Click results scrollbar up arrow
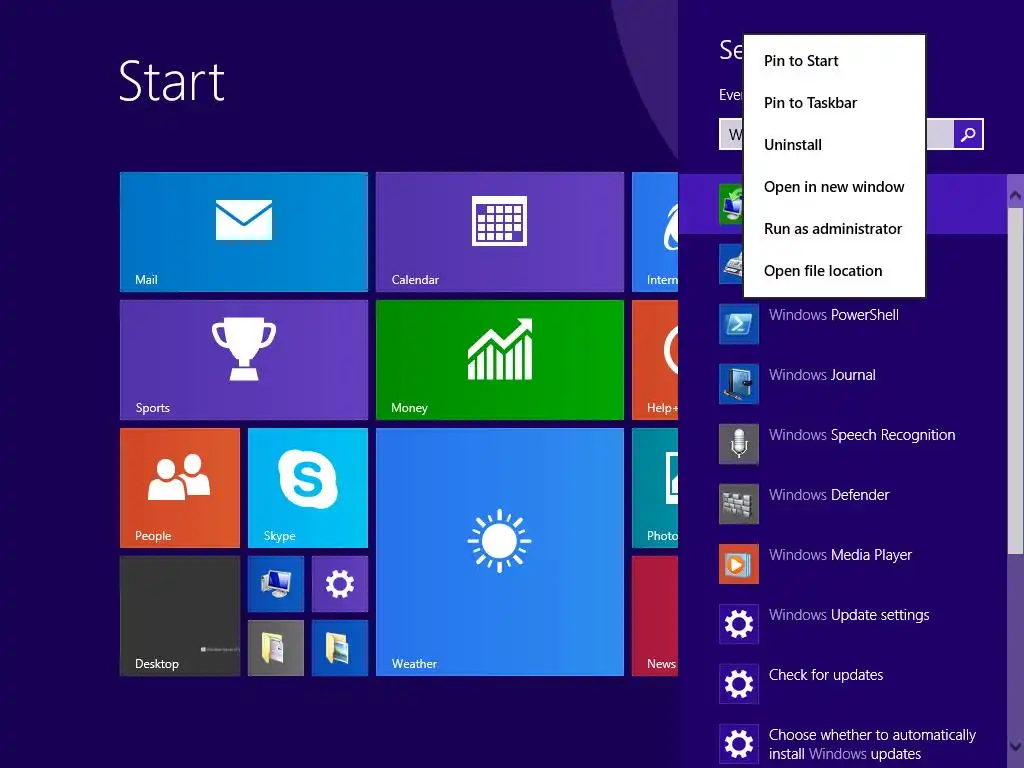 tap(1015, 195)
